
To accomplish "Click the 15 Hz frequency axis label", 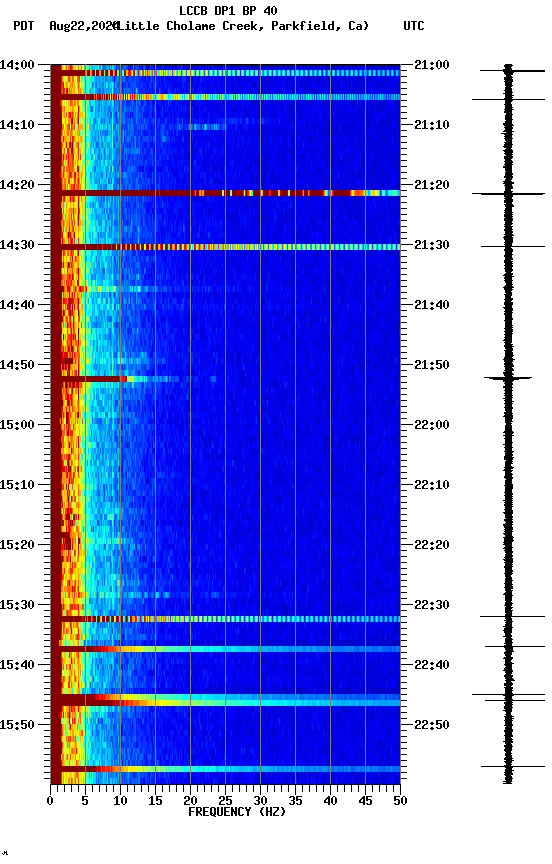I will pos(155,801).
